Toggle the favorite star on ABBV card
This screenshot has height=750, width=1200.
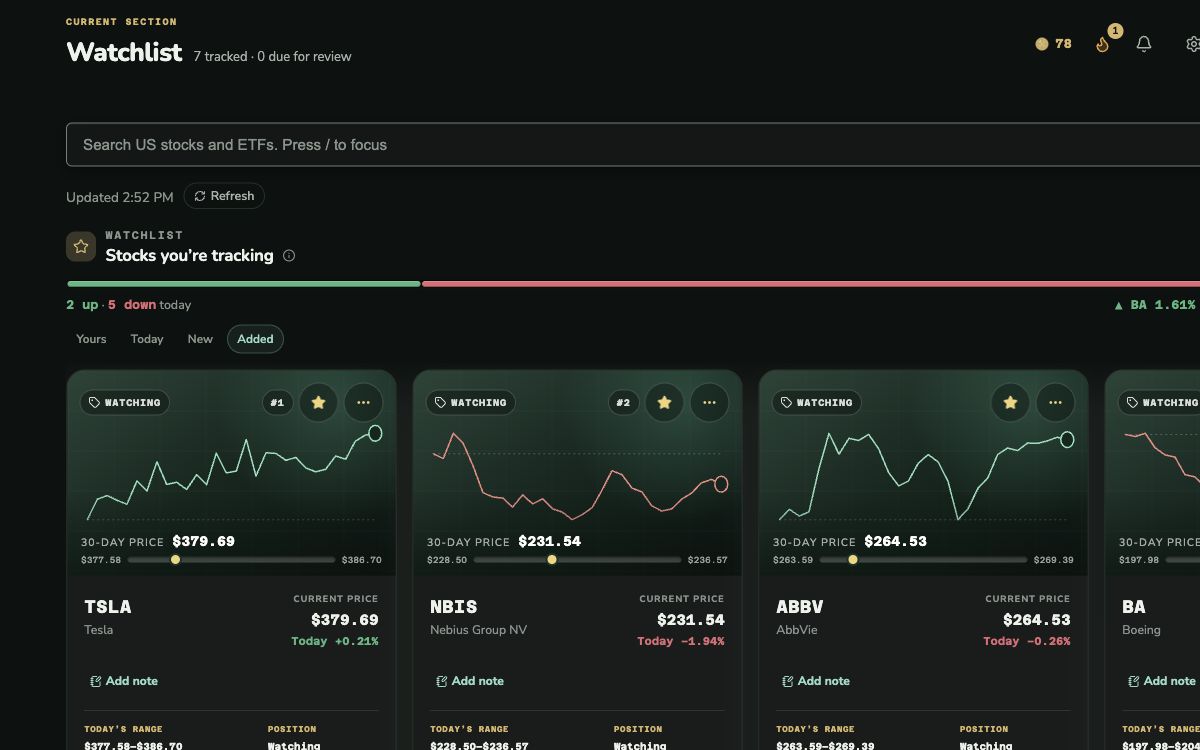(x=1011, y=402)
